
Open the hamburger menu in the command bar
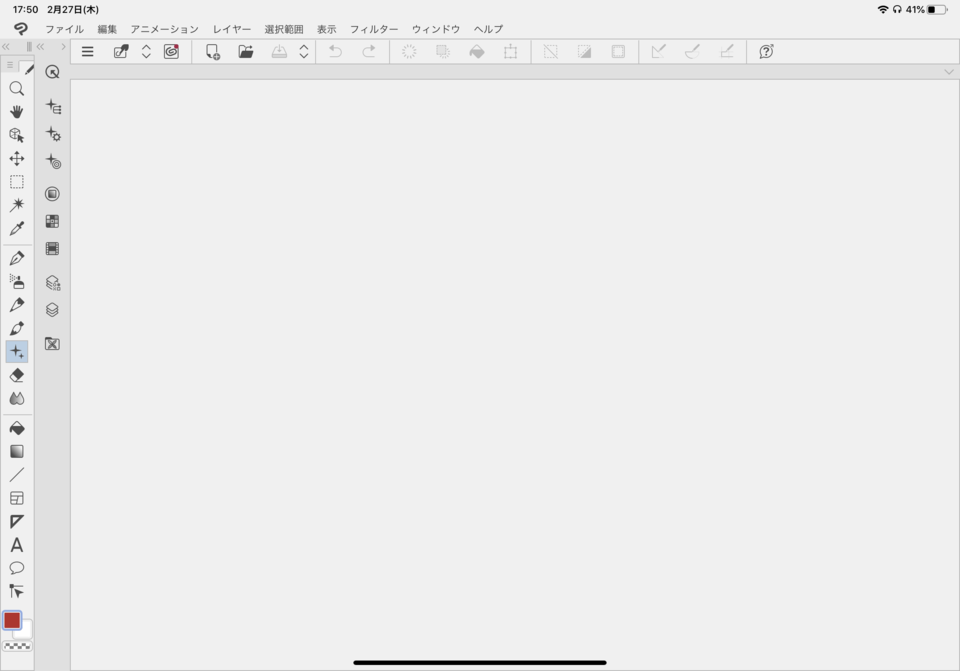(x=88, y=52)
